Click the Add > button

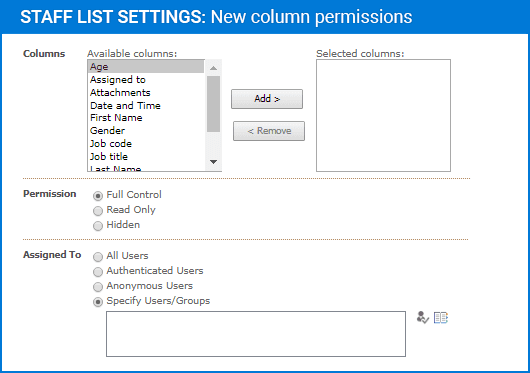[267, 99]
